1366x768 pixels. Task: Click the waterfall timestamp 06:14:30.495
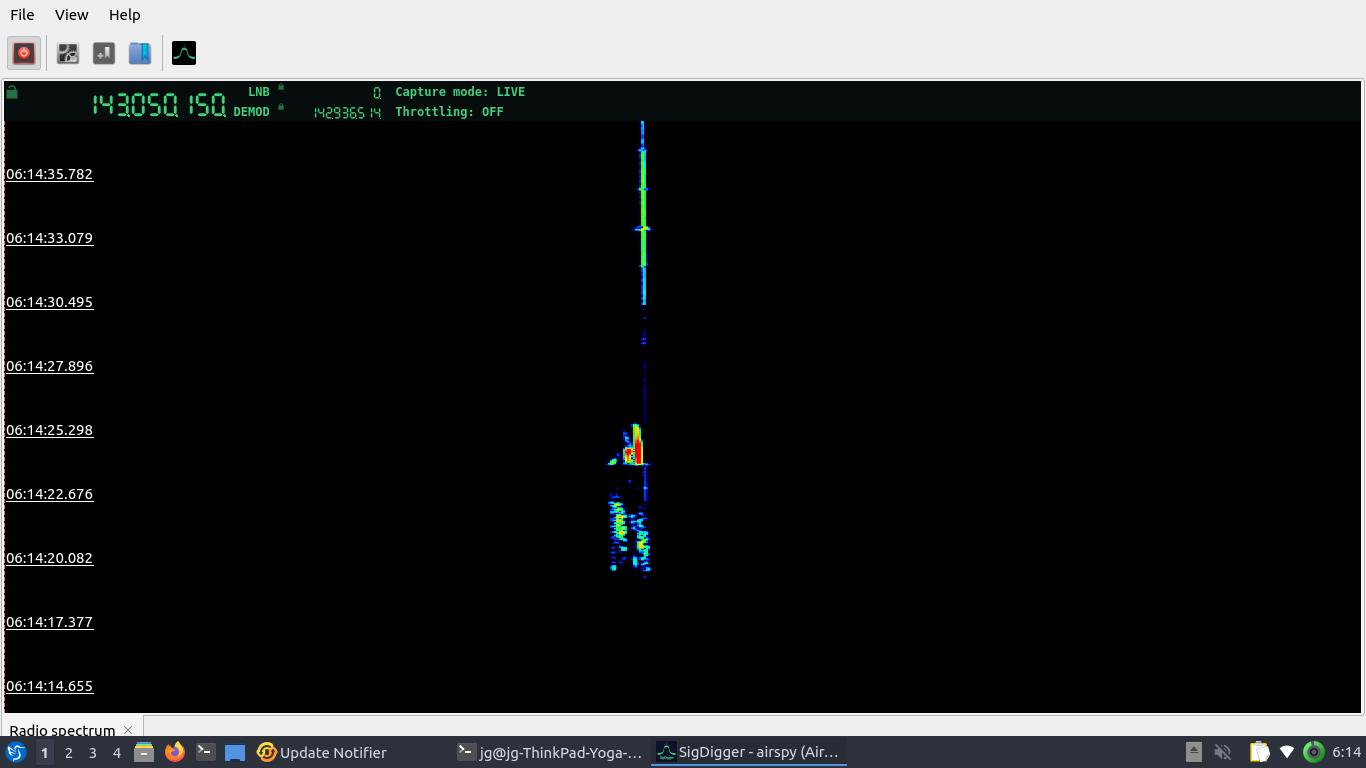point(49,302)
